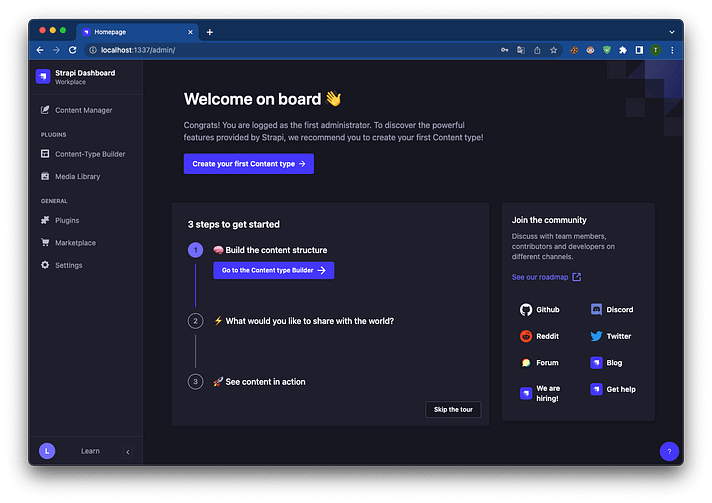Click Create your first Content type button
Image resolution: width=712 pixels, height=503 pixels.
pyautogui.click(x=248, y=163)
